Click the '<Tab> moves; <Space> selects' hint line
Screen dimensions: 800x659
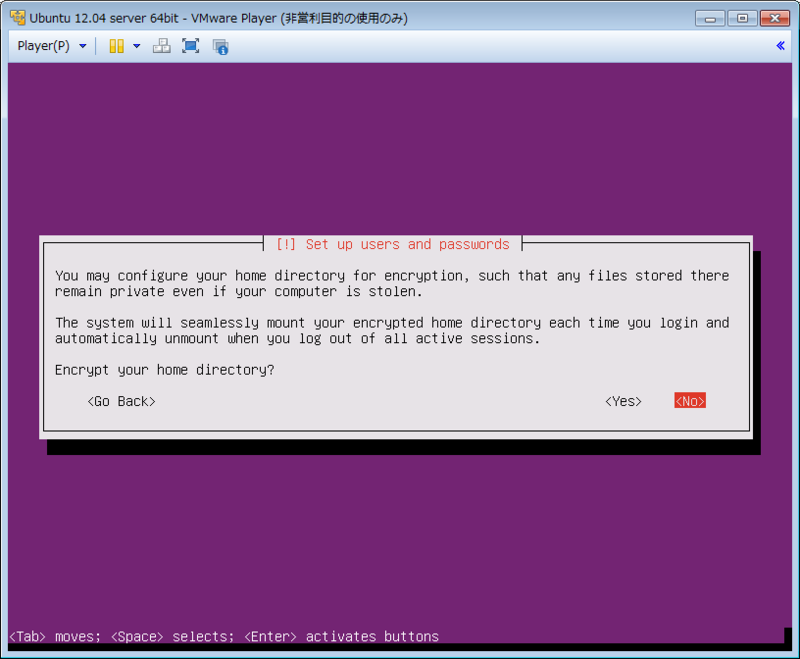224,637
